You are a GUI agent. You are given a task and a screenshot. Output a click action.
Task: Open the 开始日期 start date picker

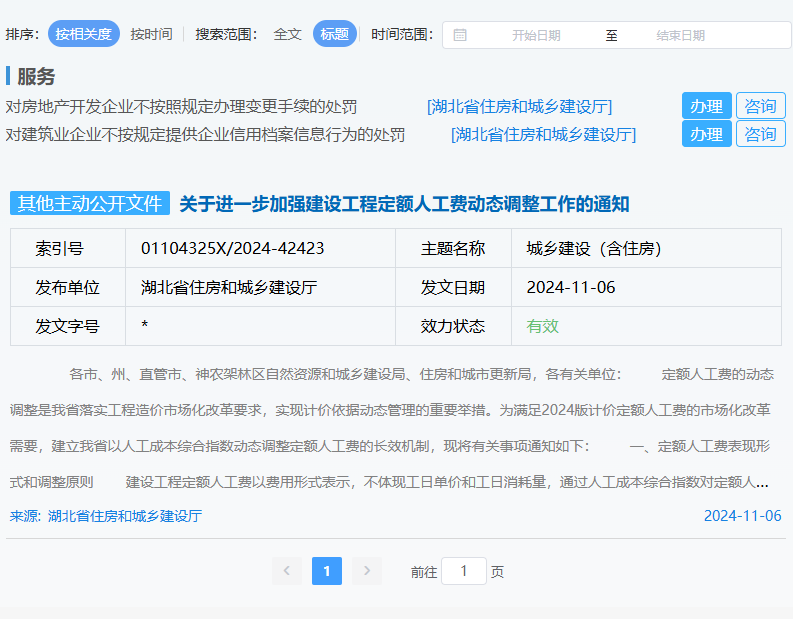(x=536, y=35)
